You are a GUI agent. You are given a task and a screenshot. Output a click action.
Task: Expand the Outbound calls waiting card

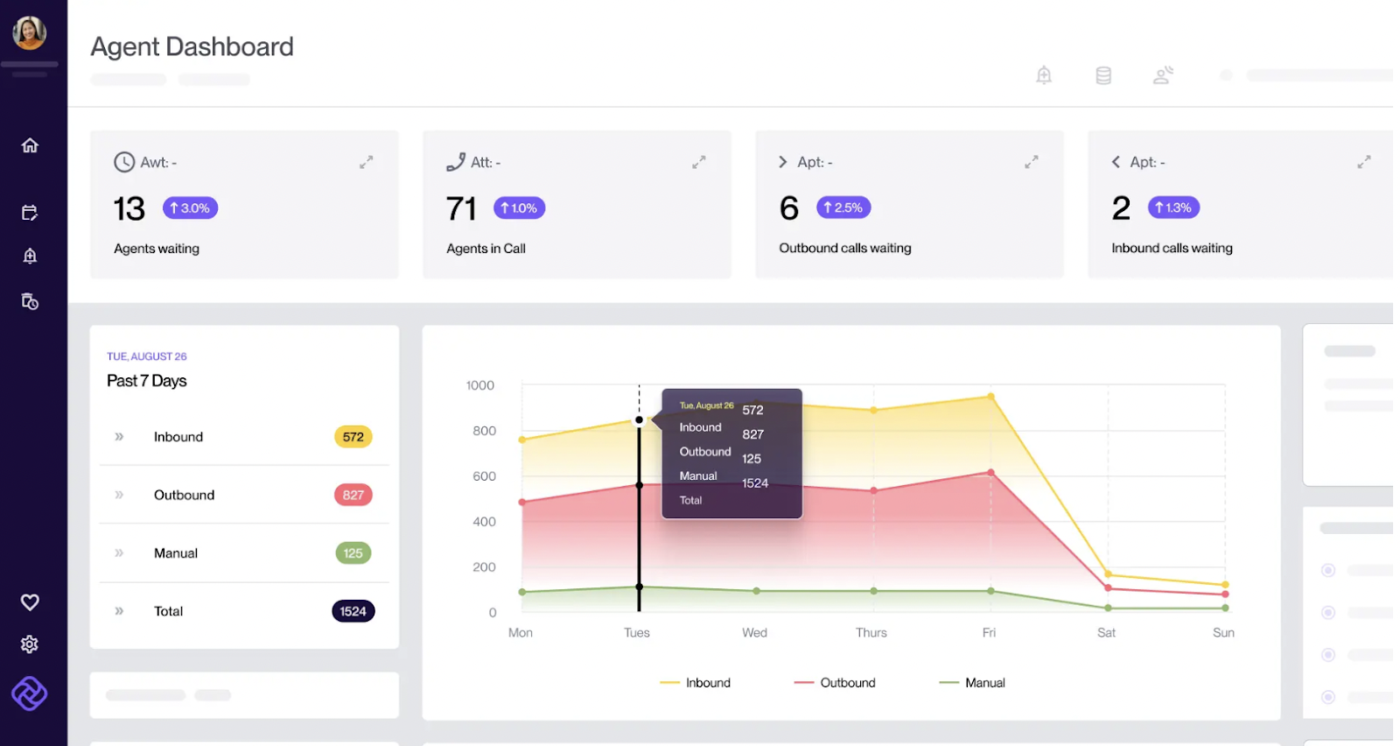(x=1031, y=161)
